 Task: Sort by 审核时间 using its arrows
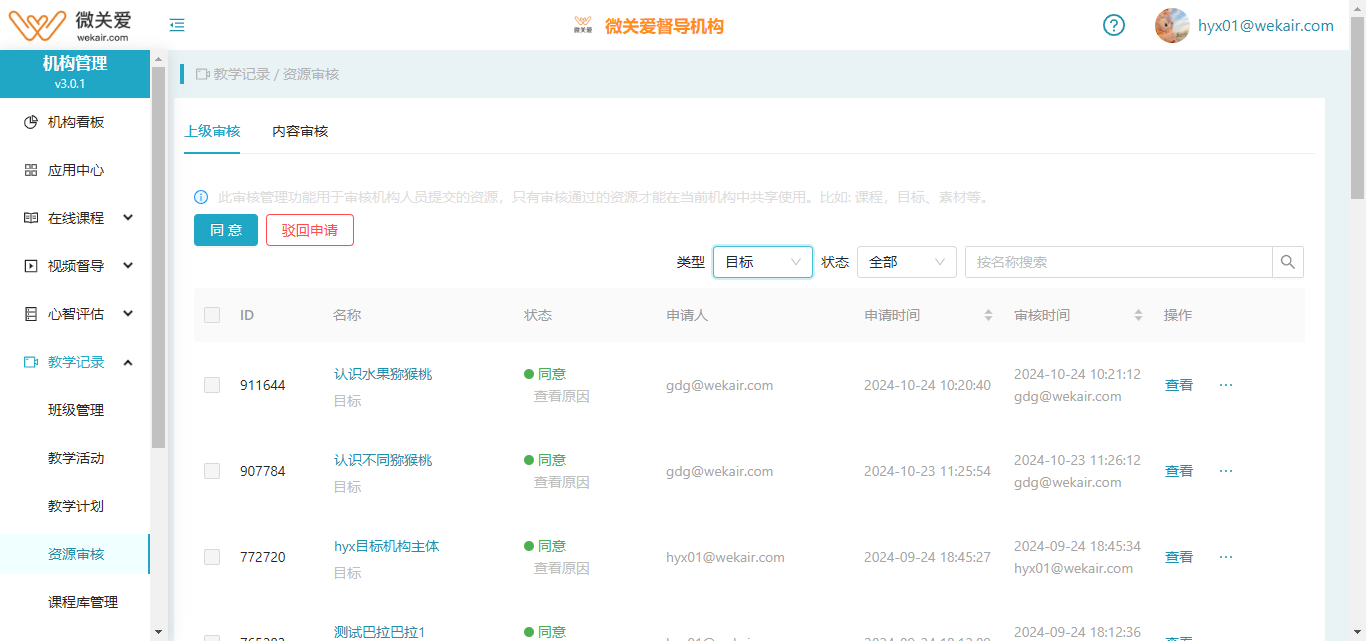point(1138,315)
